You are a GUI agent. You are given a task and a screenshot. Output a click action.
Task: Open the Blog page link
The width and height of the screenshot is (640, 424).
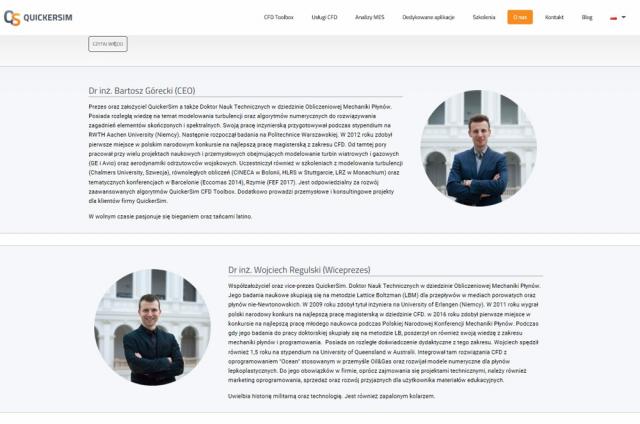(587, 17)
